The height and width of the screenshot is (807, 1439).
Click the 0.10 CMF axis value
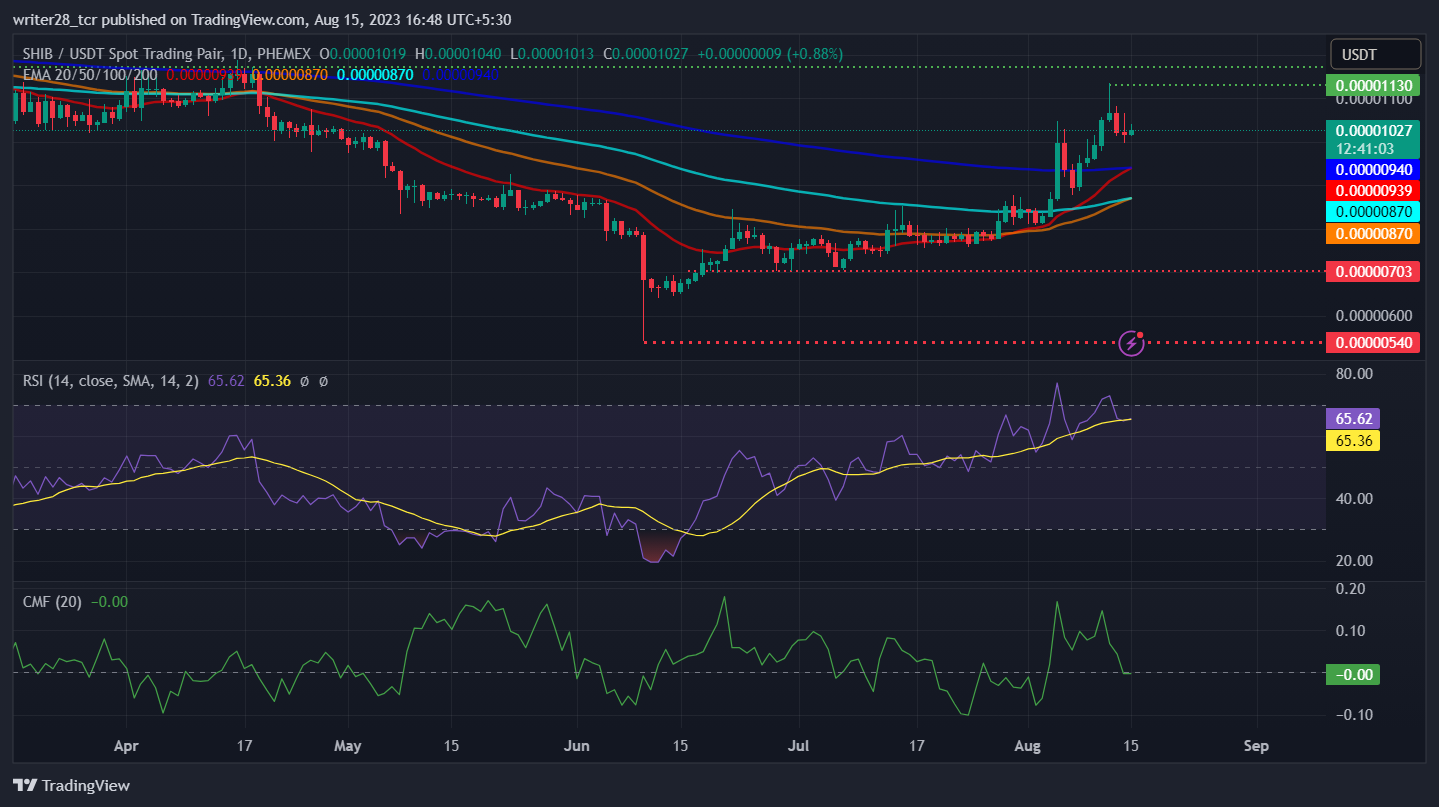tap(1351, 630)
